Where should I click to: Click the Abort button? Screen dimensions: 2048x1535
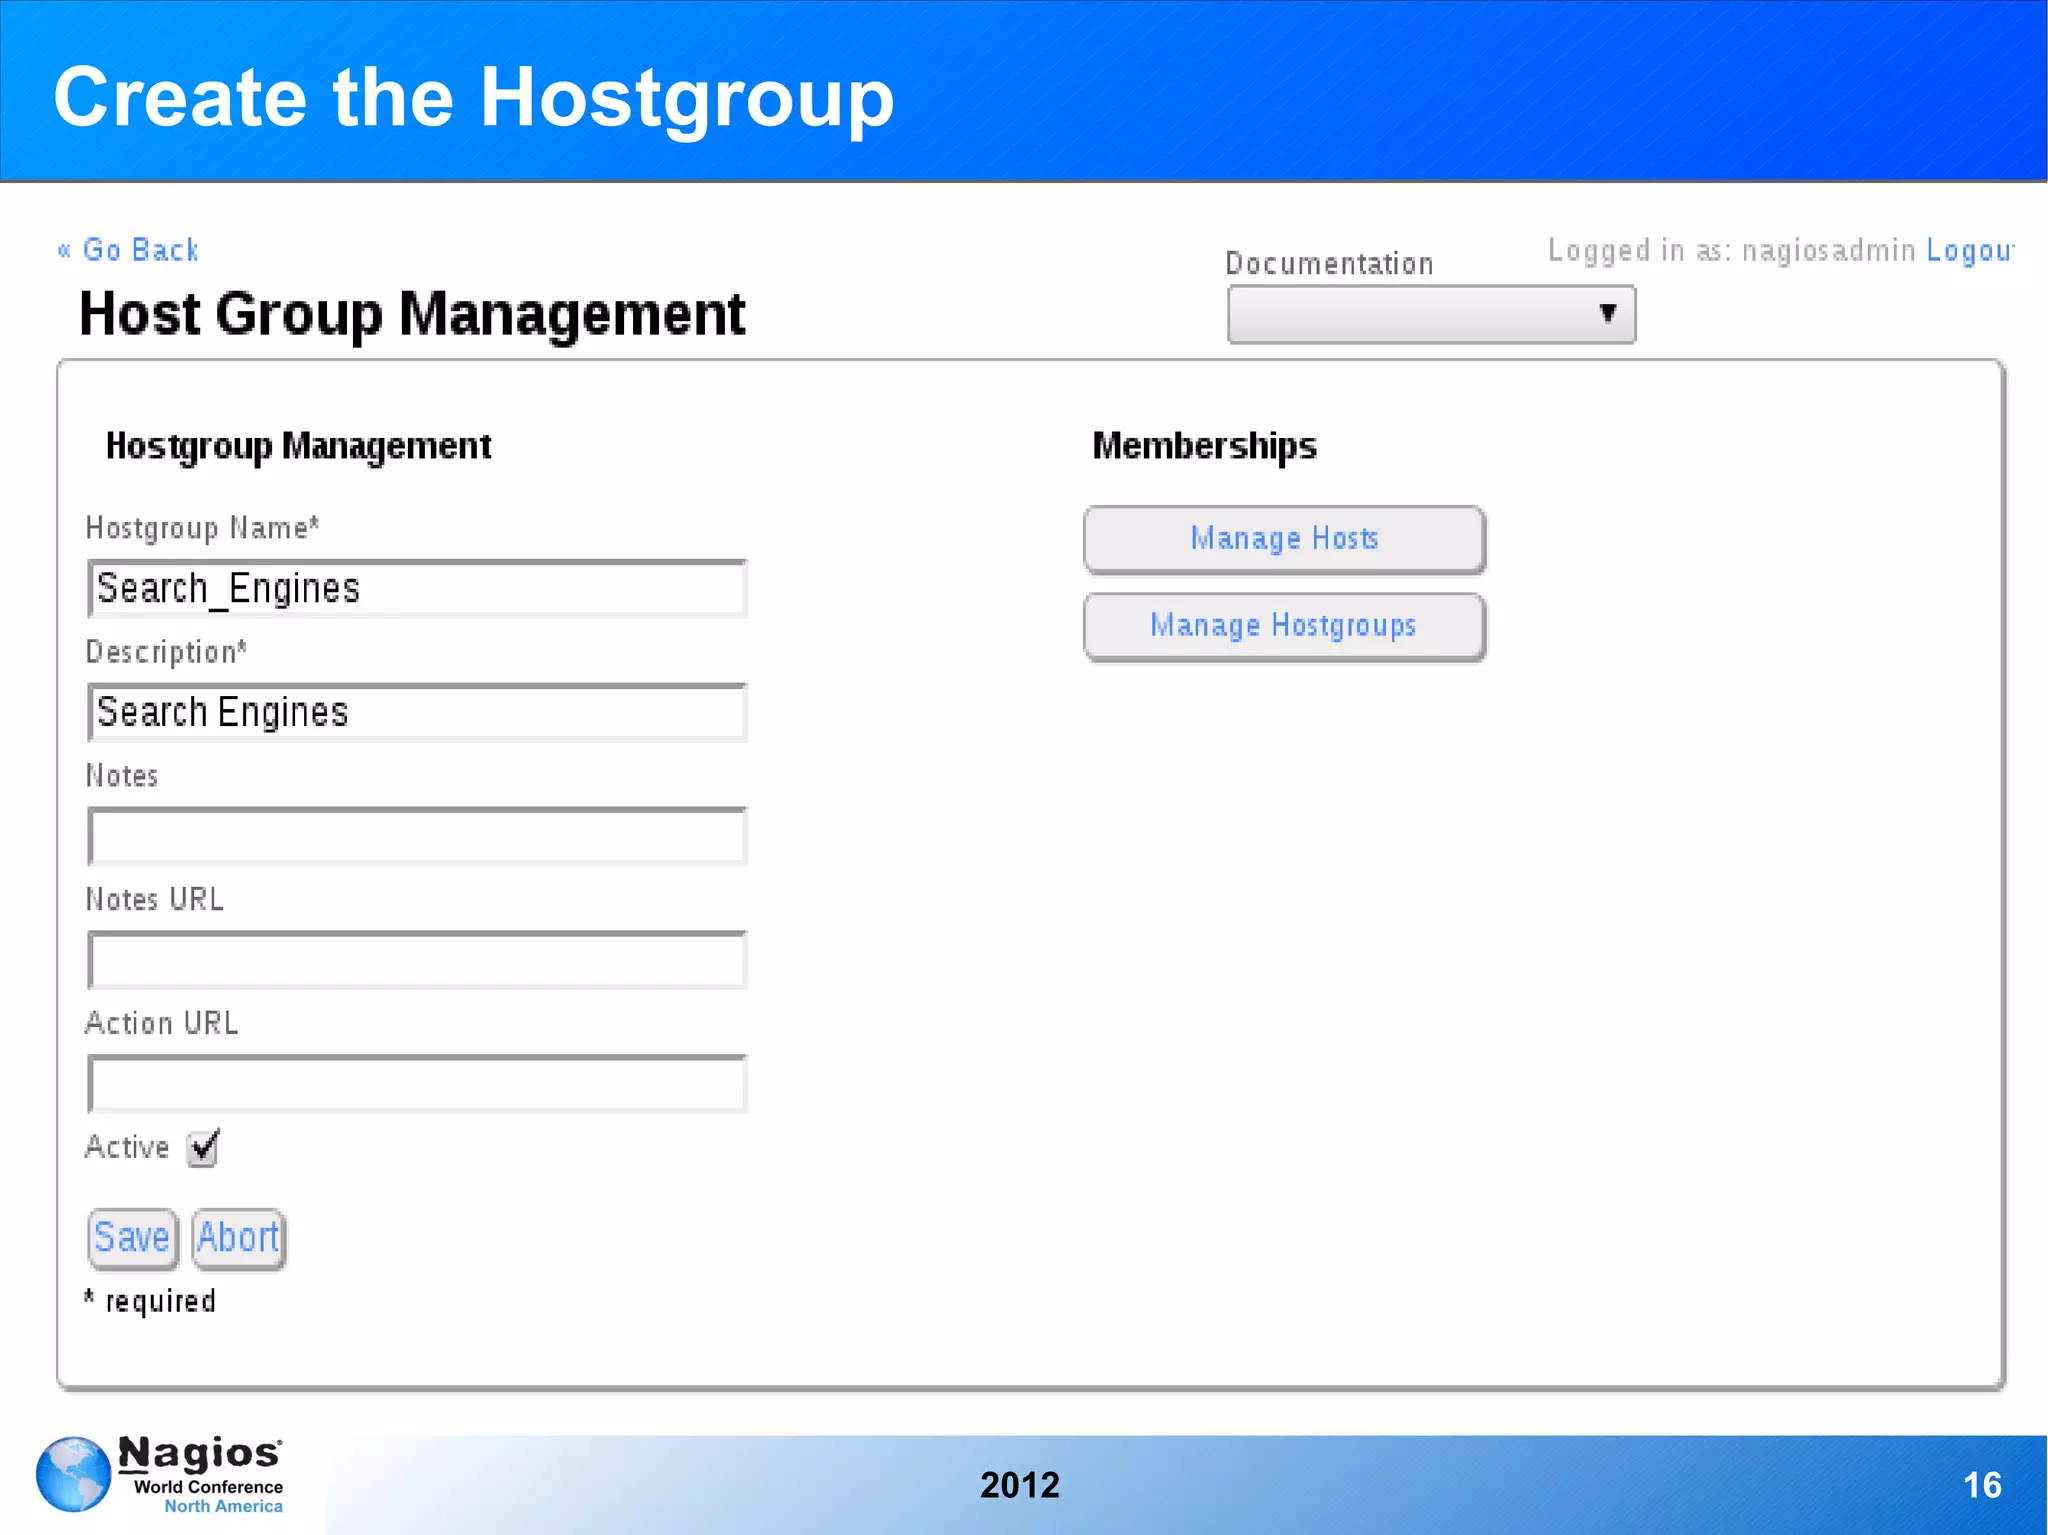(238, 1239)
